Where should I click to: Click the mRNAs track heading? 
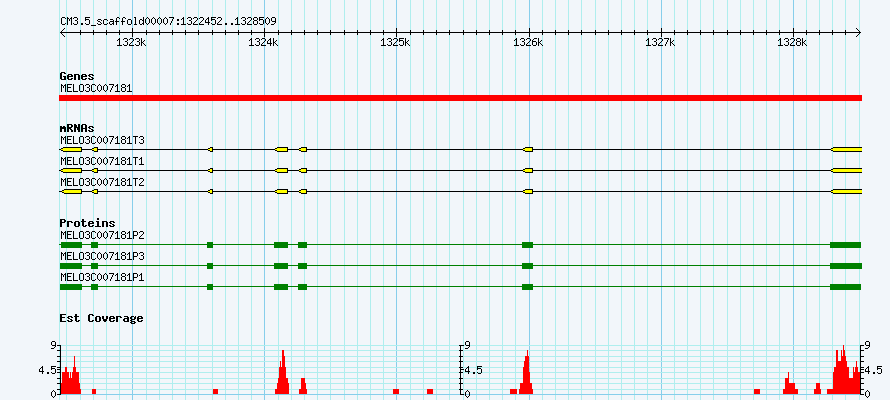pos(77,128)
